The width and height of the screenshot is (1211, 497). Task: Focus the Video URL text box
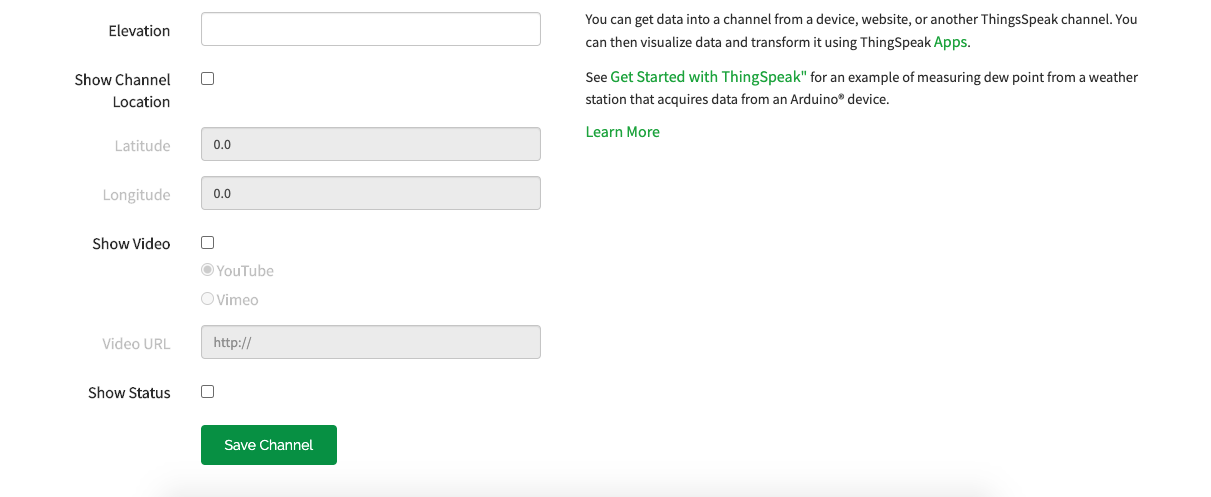[x=370, y=342]
